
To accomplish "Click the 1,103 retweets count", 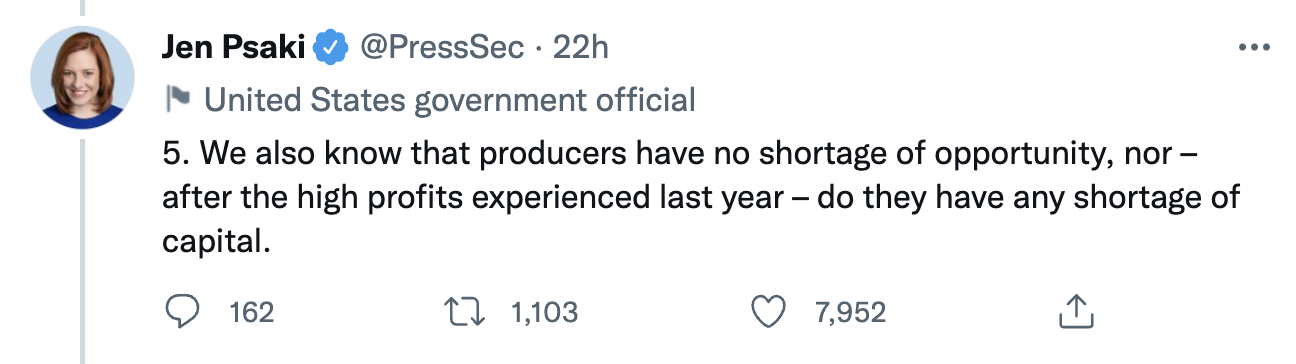I will click(x=544, y=313).
